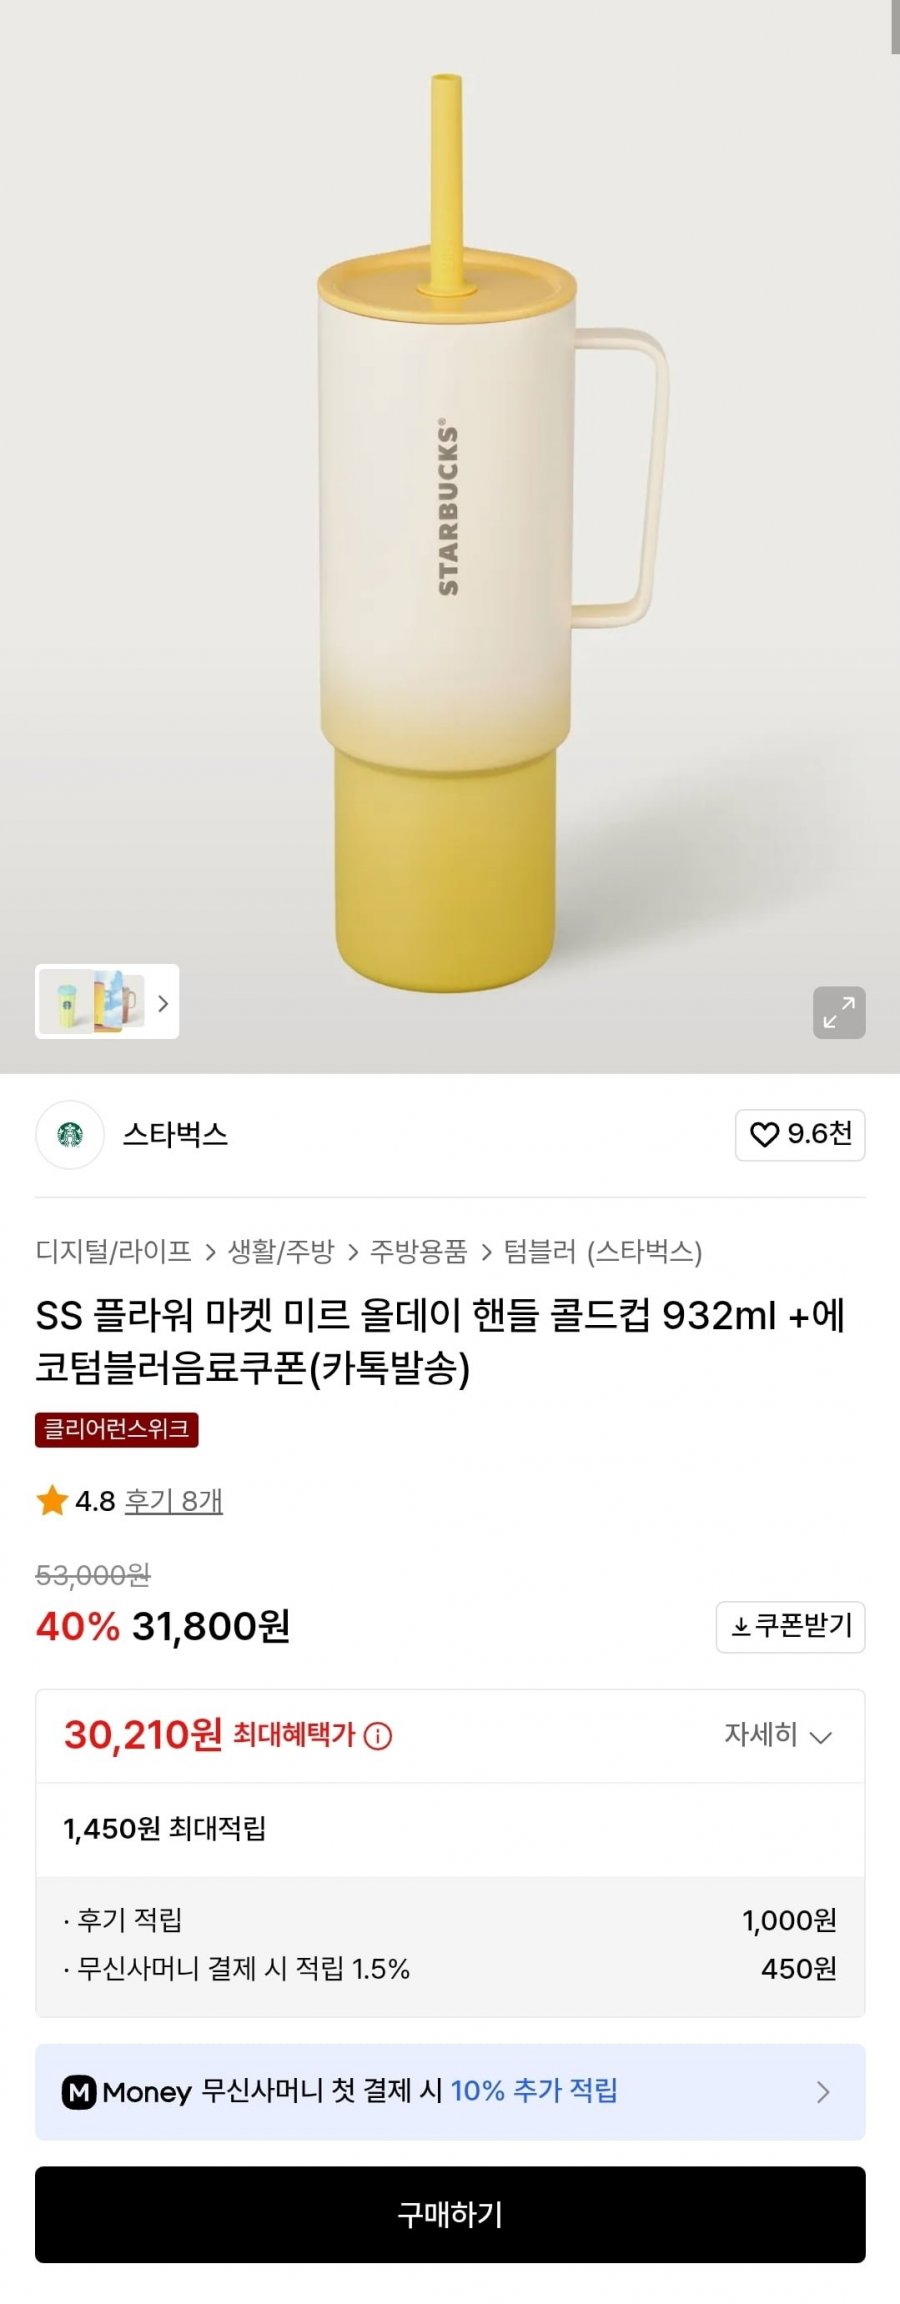900x2304 pixels.
Task: Open the product image thumbnail gallery
Action: (92, 1001)
